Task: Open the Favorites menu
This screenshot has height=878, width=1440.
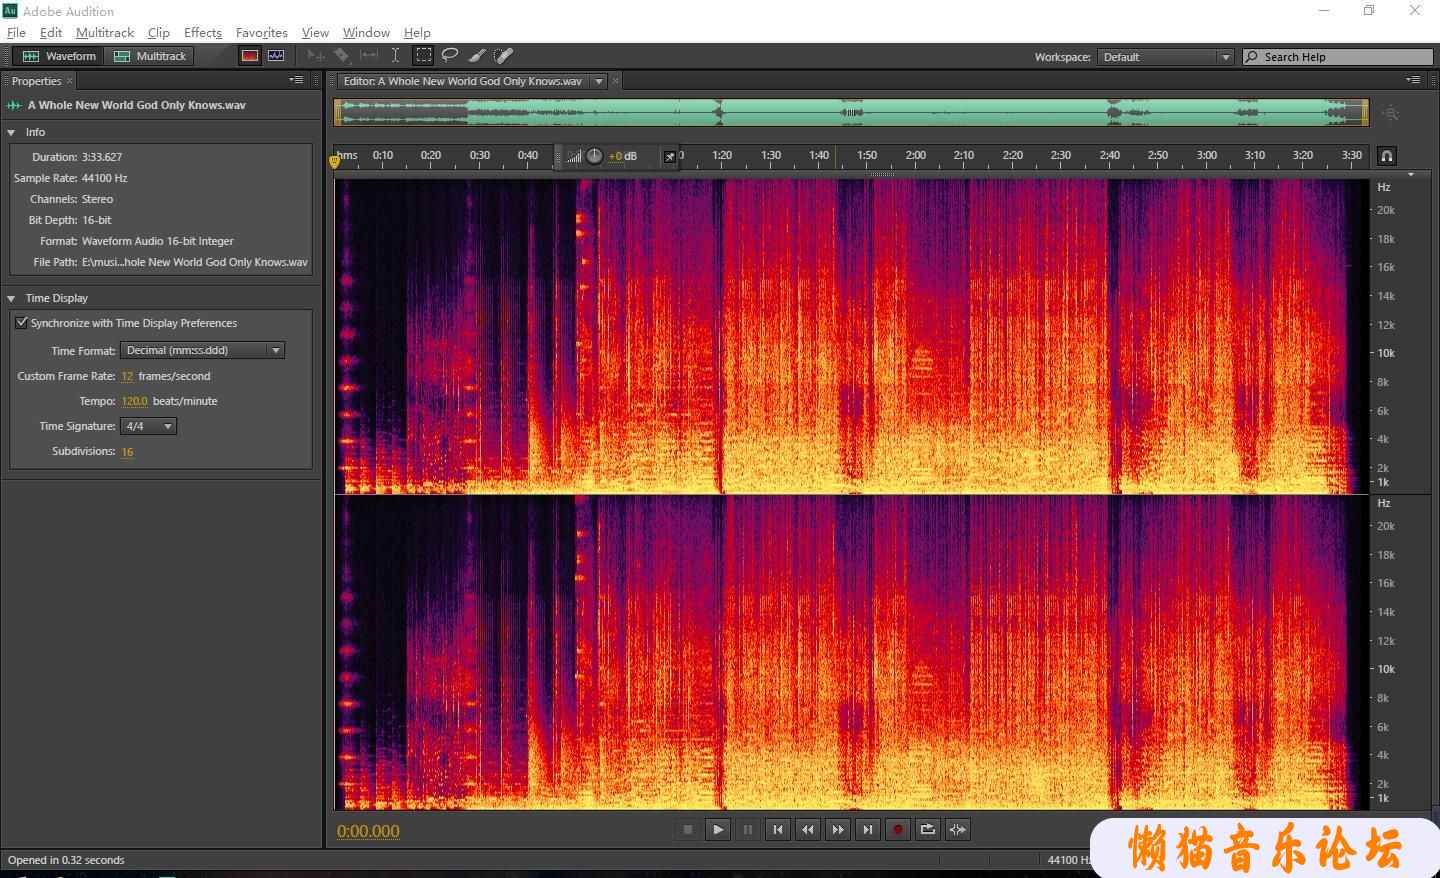Action: tap(262, 32)
